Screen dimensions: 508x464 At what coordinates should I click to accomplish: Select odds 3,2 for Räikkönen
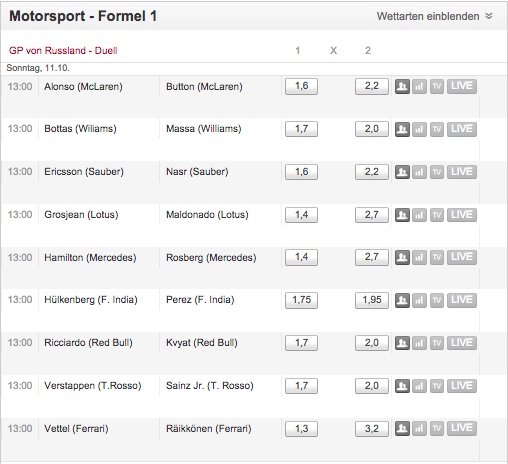tap(372, 429)
